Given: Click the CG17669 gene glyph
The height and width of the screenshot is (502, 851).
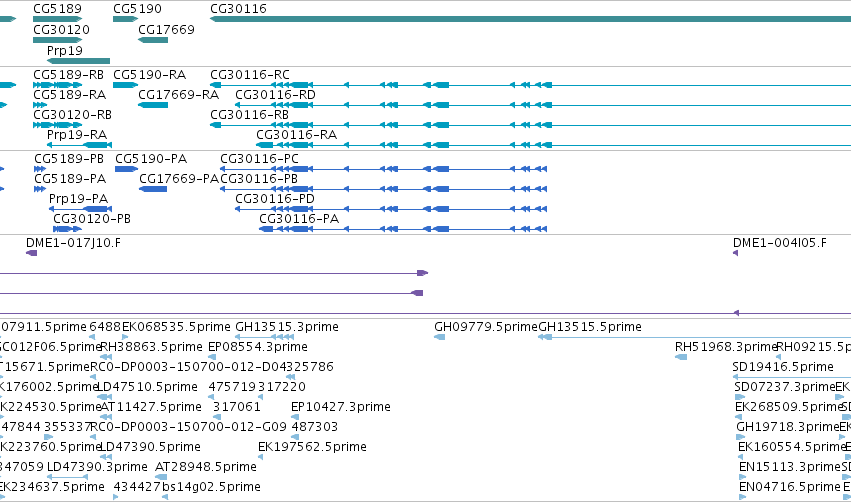Looking at the screenshot, I should (x=153, y=40).
